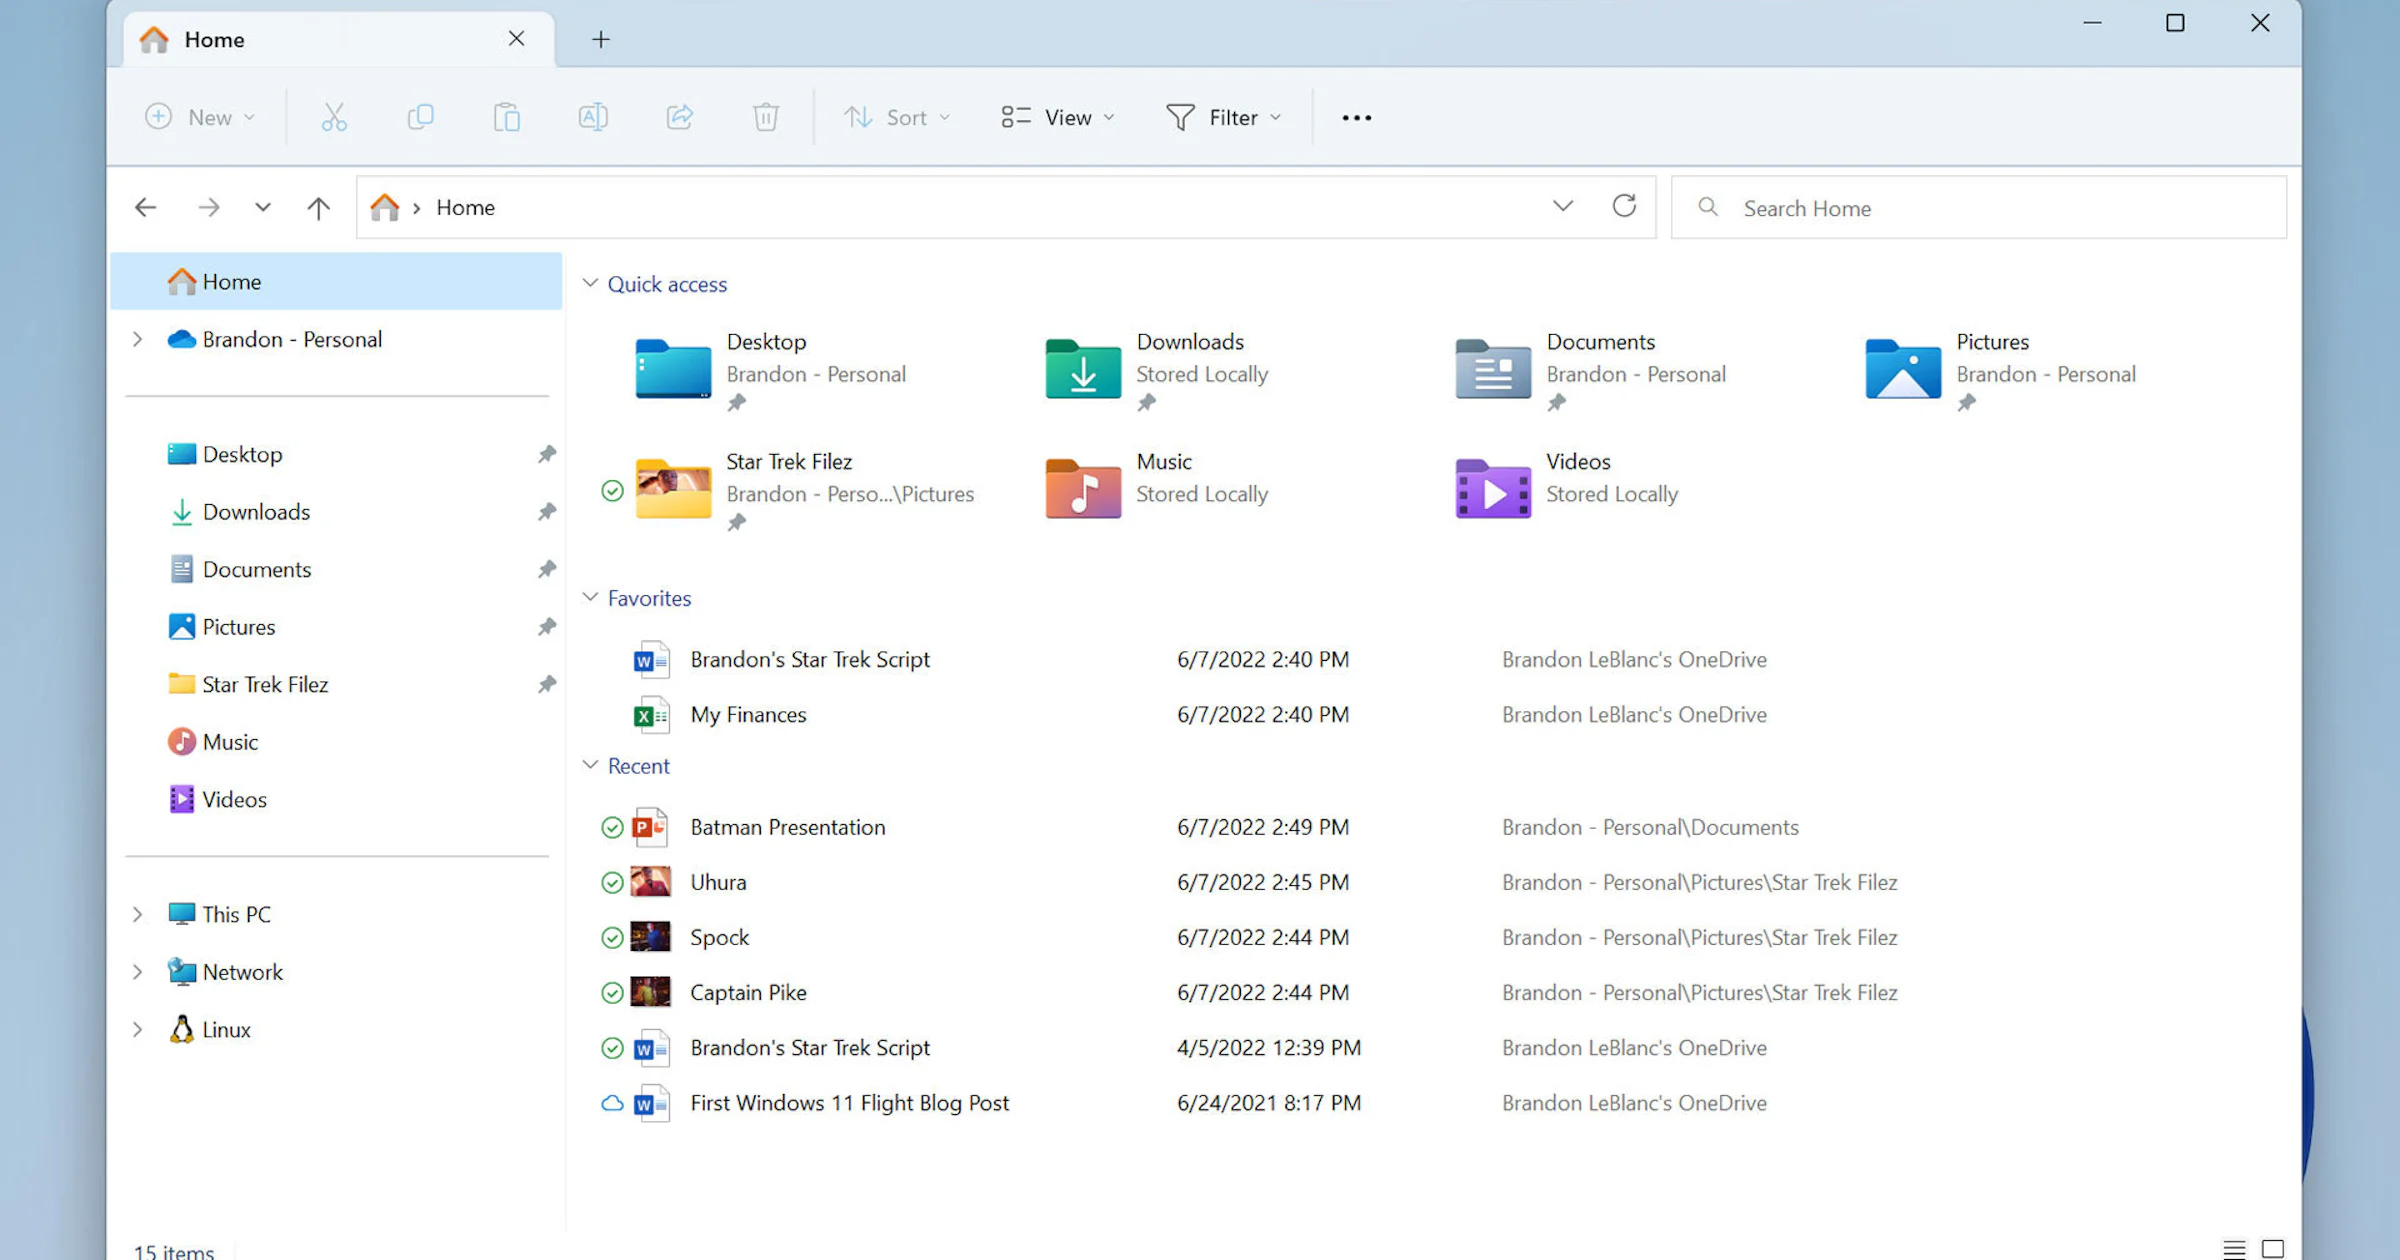Image resolution: width=2400 pixels, height=1260 pixels.
Task: Click the Refresh icon in address bar
Action: [1624, 206]
